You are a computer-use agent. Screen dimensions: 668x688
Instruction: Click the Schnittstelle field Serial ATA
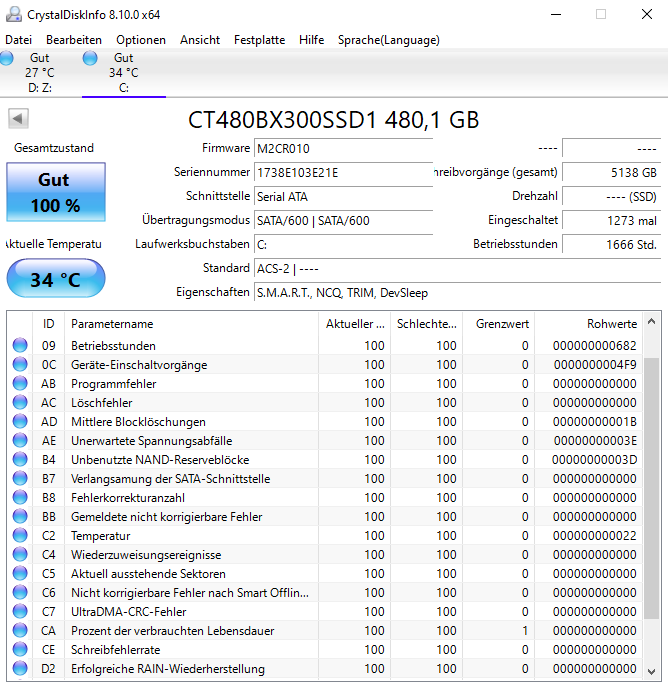343,196
